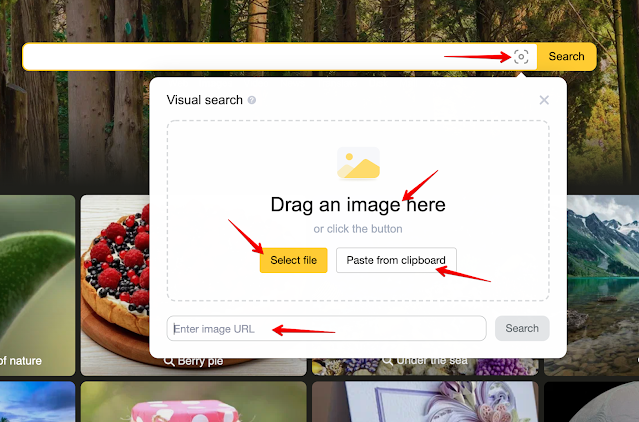Click the magnifier icon next to Under the sea
Viewport: 639px width, 422px height.
[388, 360]
